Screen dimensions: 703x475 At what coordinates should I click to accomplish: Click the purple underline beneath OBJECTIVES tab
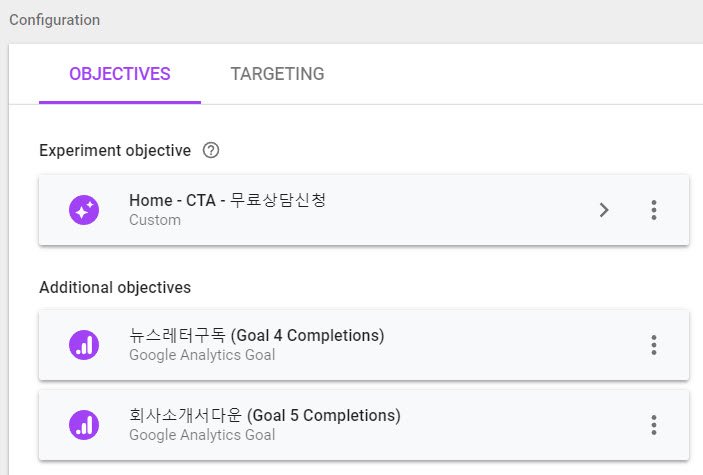click(120, 102)
